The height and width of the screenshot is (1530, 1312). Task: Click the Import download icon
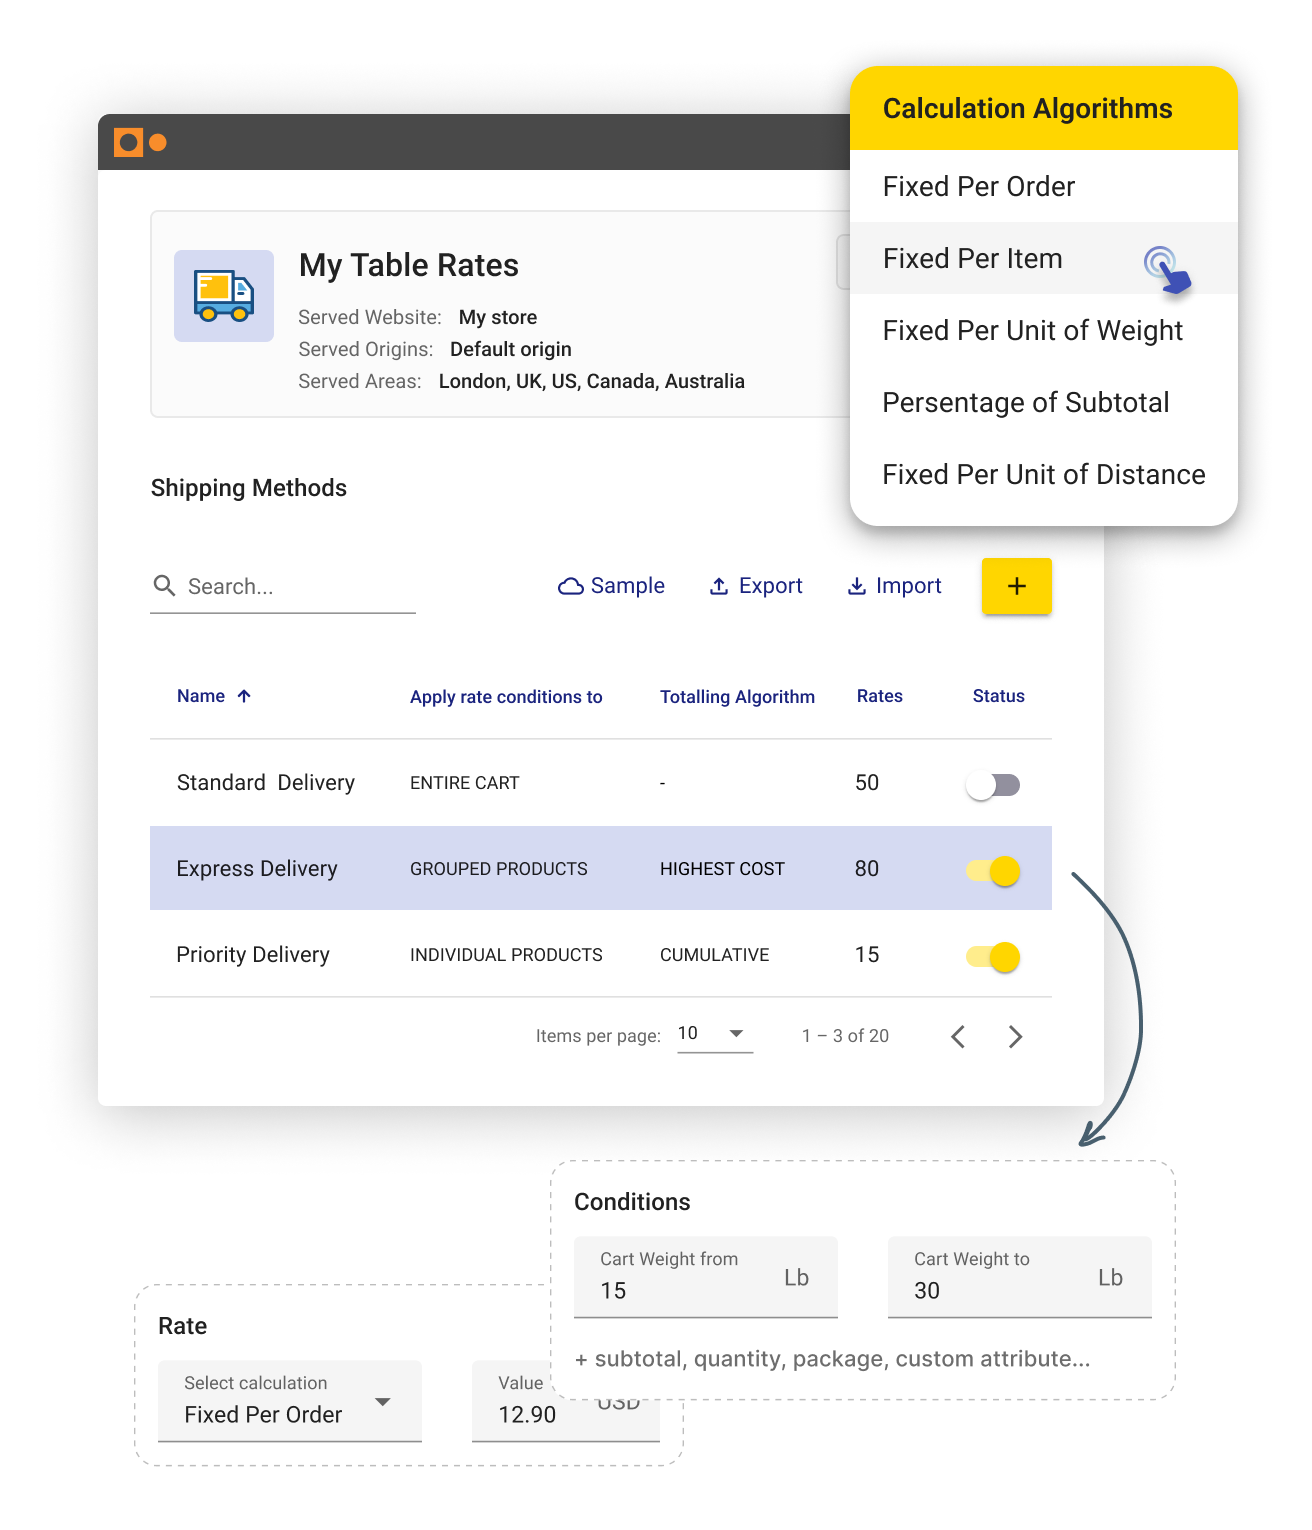(x=857, y=586)
